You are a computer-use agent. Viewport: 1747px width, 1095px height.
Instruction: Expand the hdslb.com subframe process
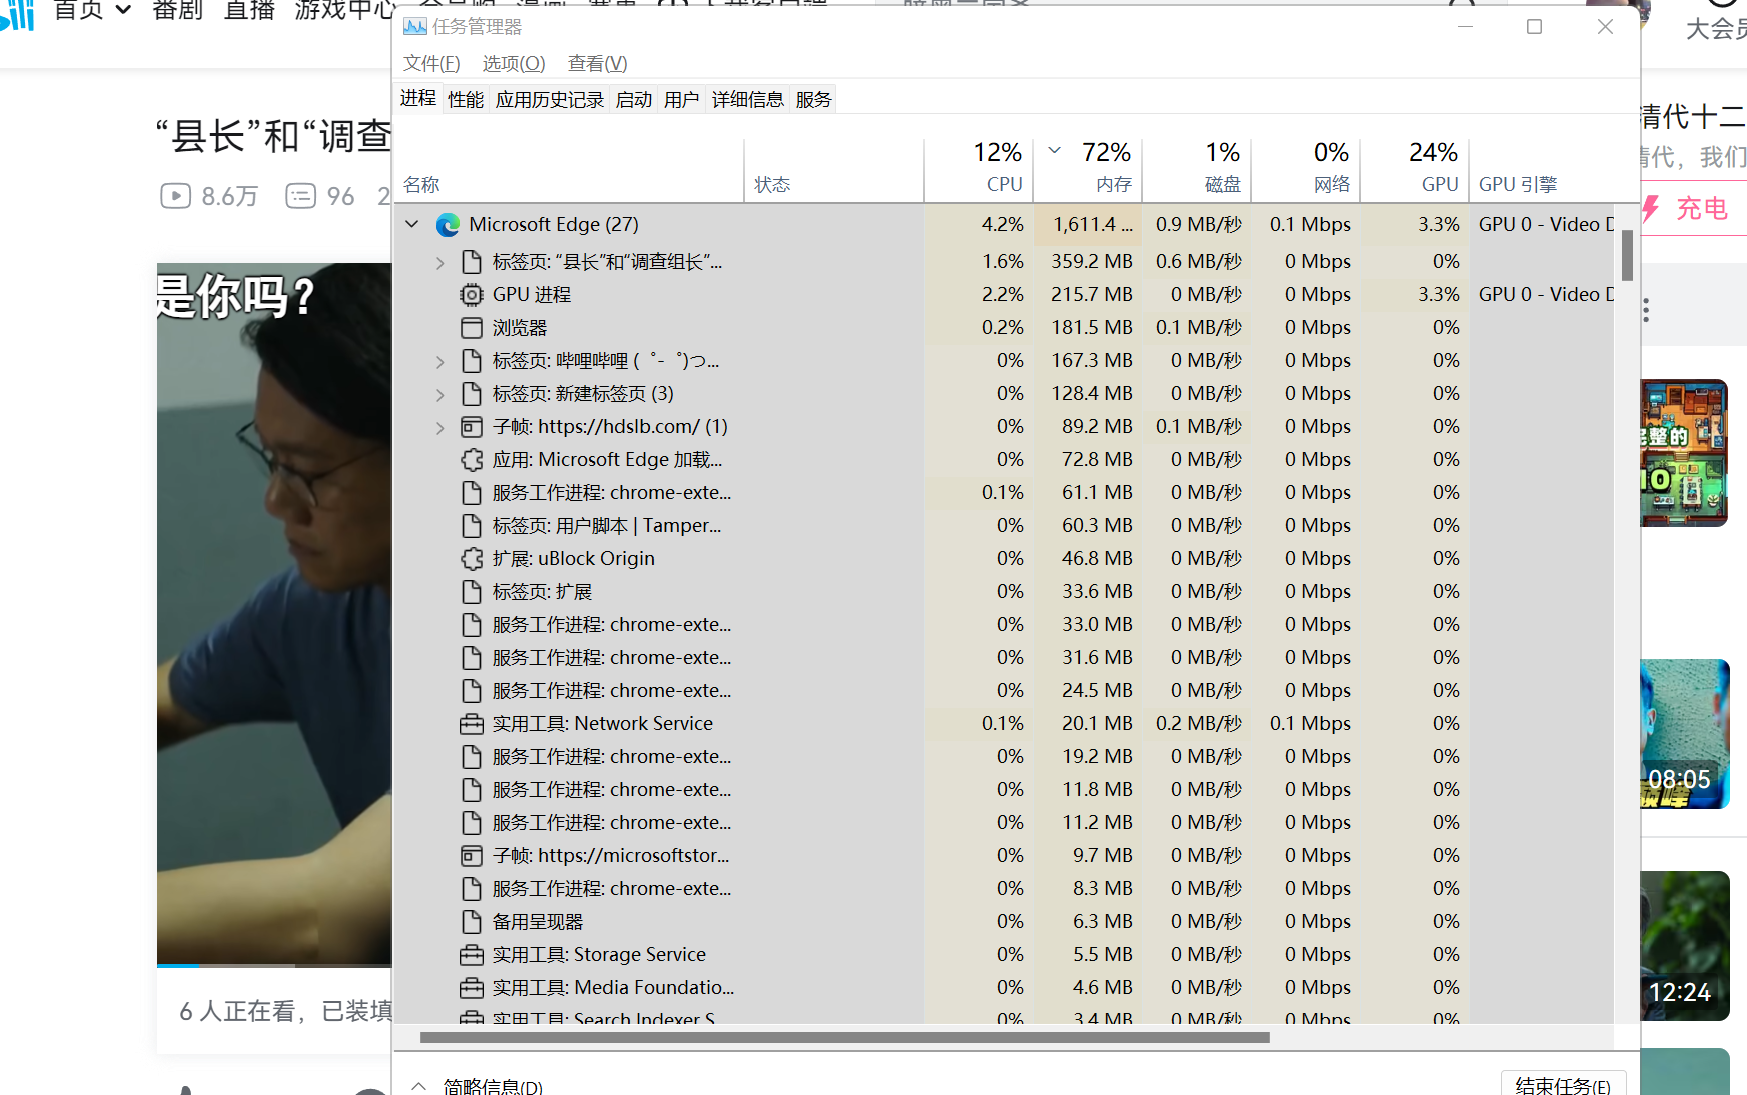pos(440,428)
